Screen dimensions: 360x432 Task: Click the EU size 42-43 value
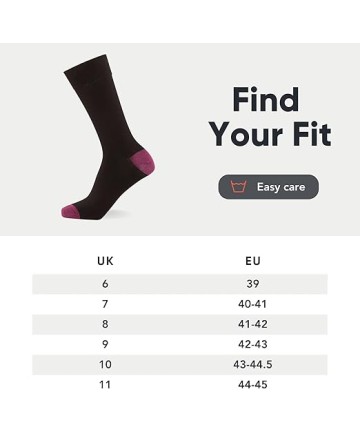253,344
